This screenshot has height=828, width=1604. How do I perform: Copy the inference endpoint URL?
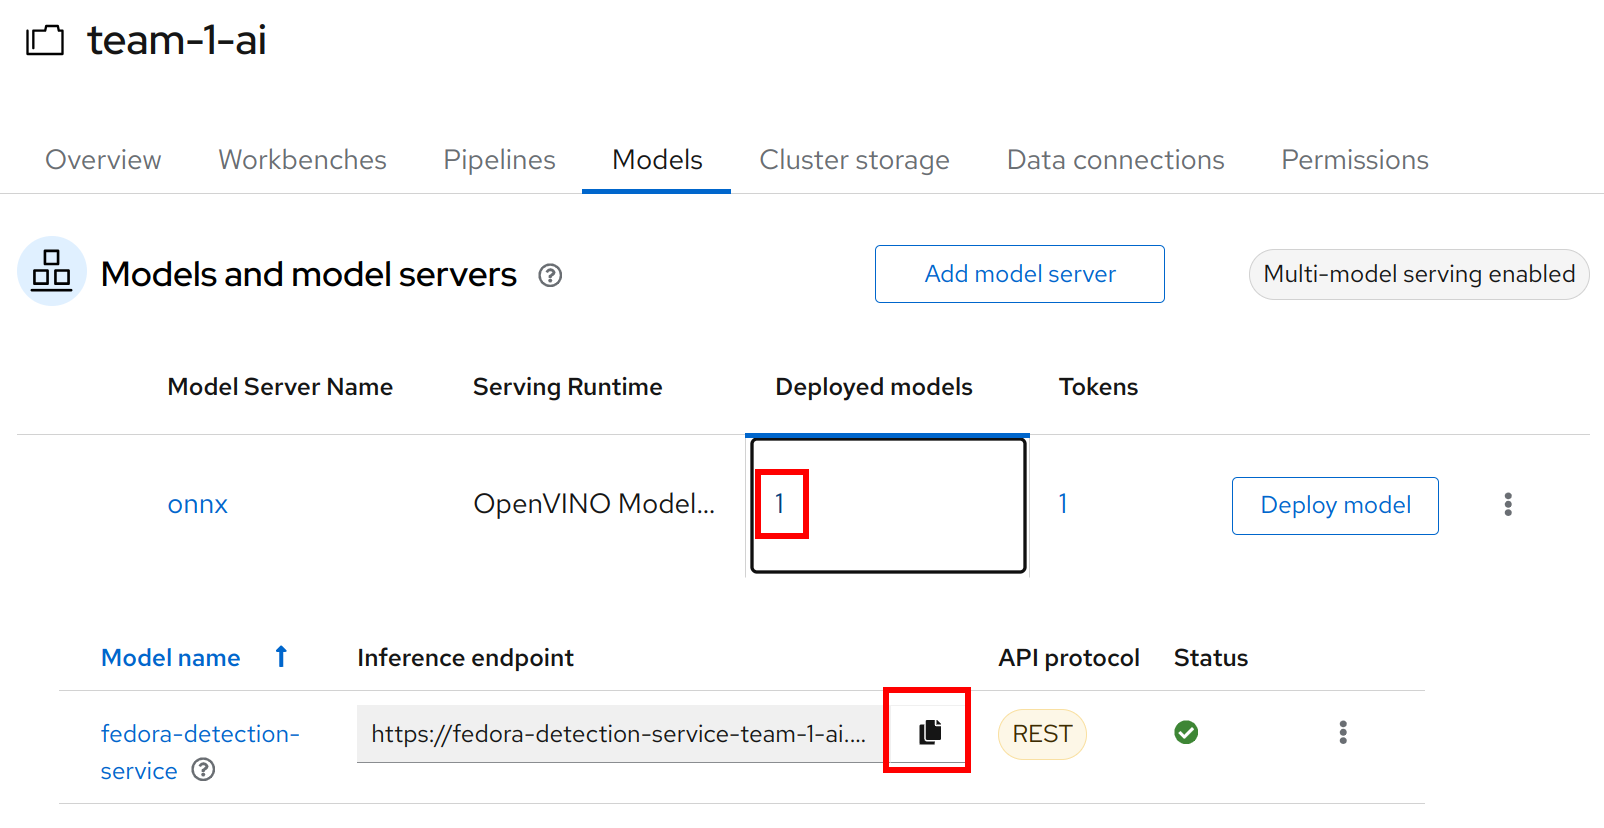pos(930,732)
